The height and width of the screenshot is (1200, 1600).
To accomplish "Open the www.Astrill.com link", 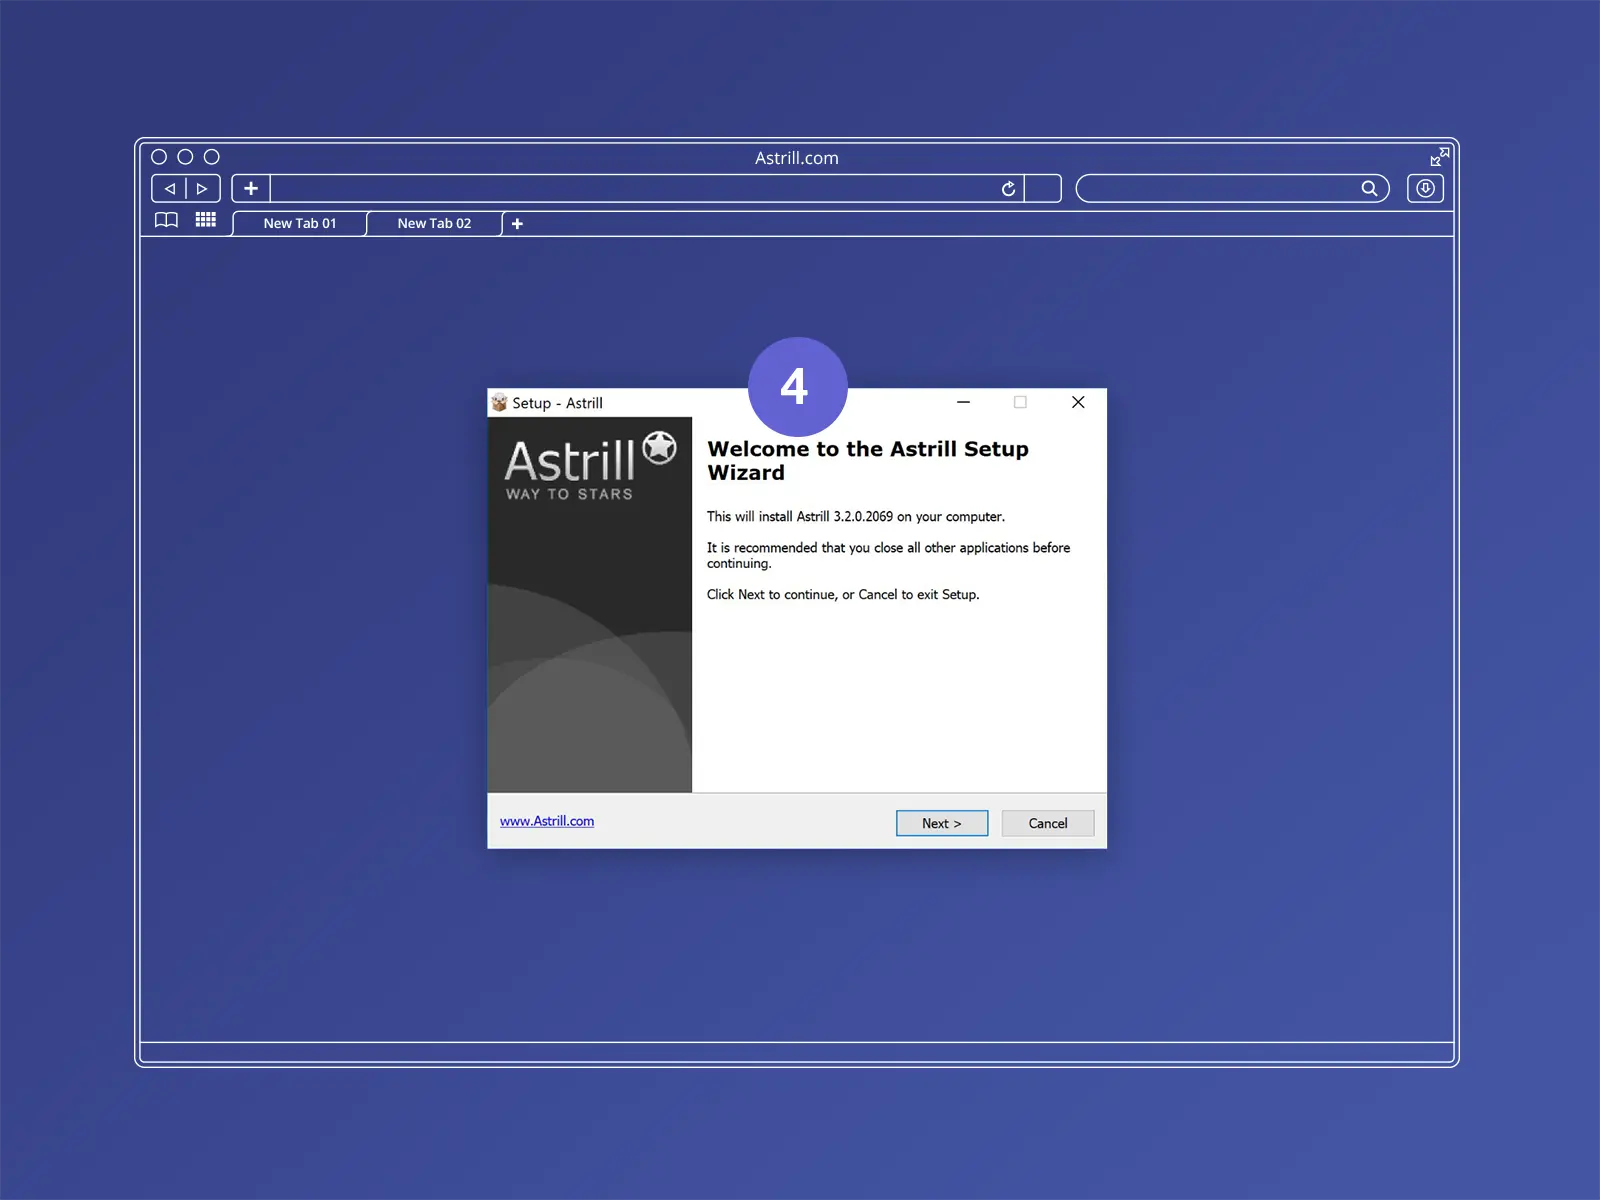I will (547, 821).
